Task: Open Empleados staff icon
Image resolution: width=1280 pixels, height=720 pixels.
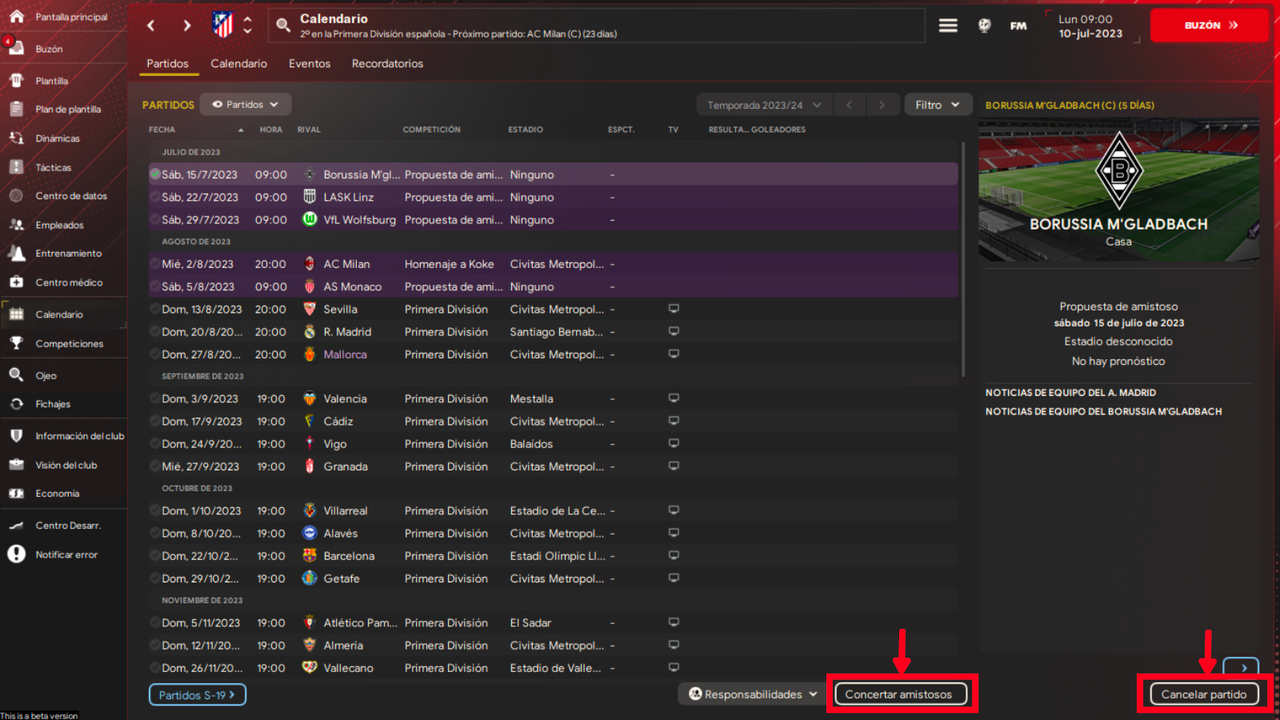Action: click(x=16, y=225)
